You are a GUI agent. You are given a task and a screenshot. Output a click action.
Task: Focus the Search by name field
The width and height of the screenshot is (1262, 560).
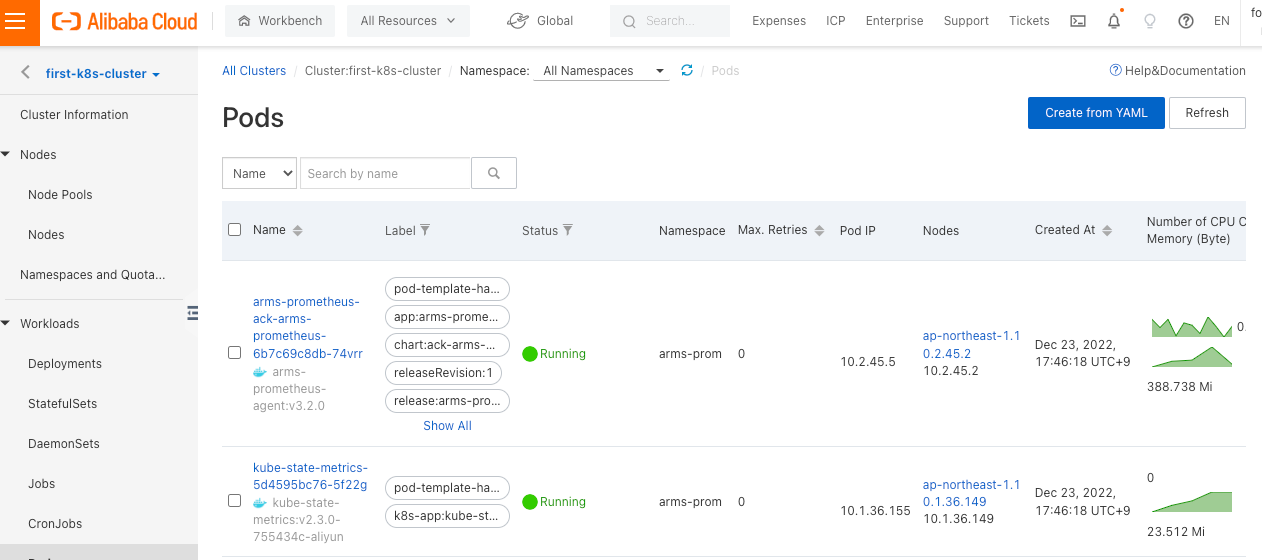tap(385, 173)
